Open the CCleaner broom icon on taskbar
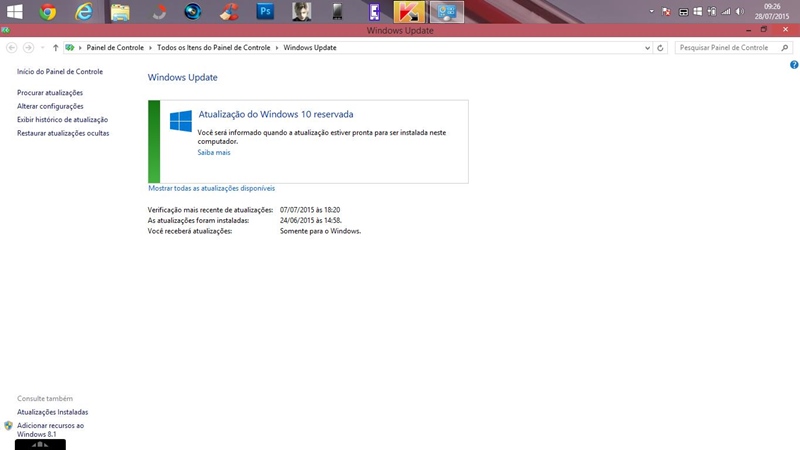Image resolution: width=800 pixels, height=450 pixels. 229,12
